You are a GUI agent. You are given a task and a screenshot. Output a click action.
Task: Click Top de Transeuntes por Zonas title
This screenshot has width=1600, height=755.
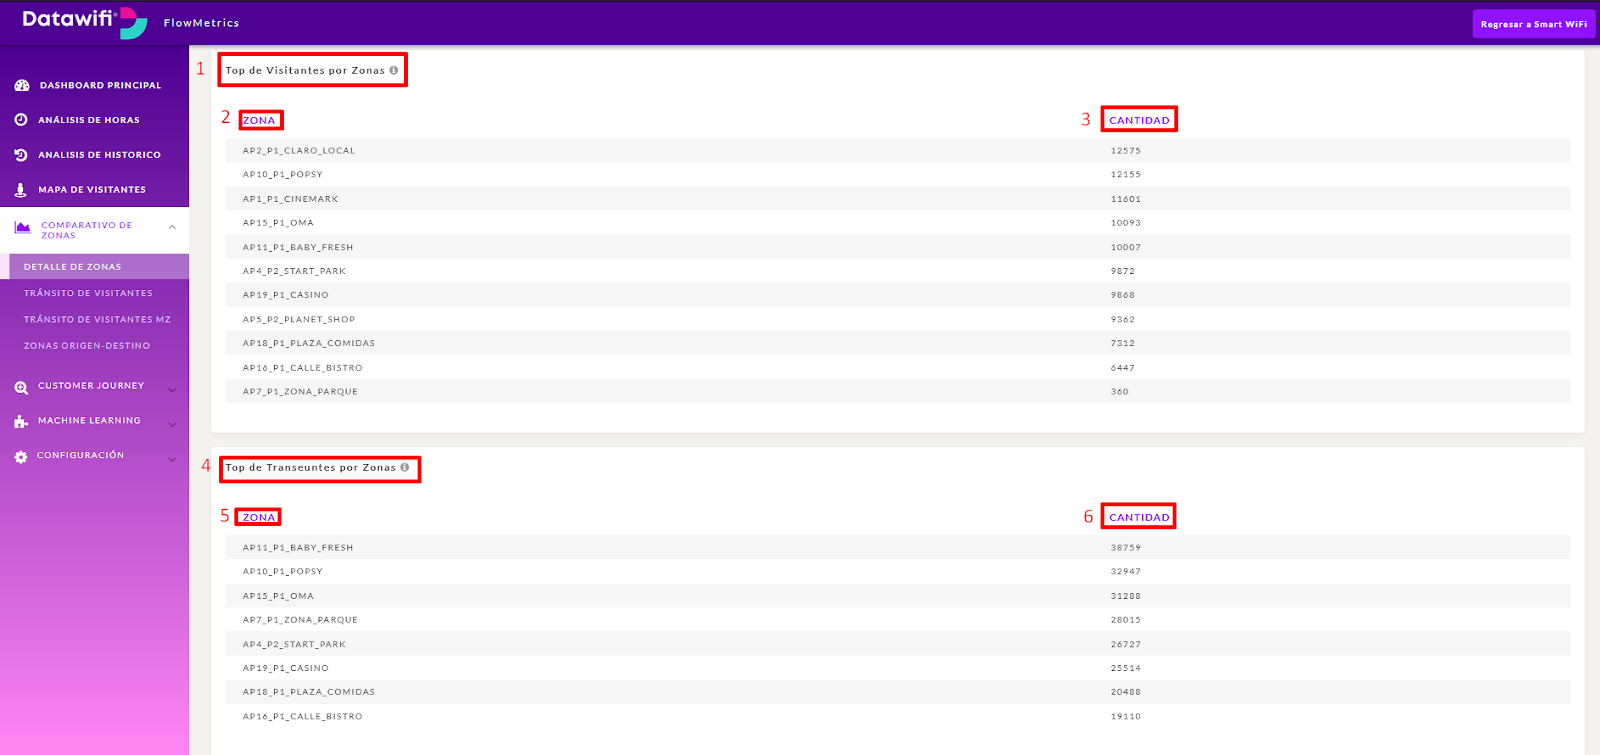pyautogui.click(x=310, y=467)
